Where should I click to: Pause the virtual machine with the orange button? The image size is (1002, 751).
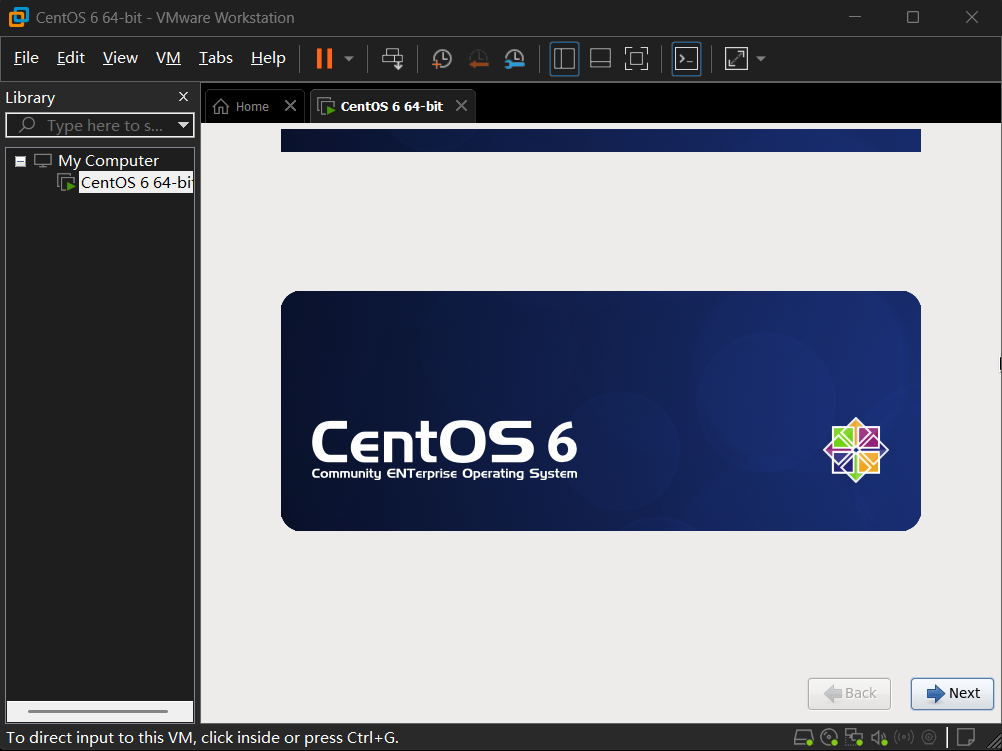[324, 59]
